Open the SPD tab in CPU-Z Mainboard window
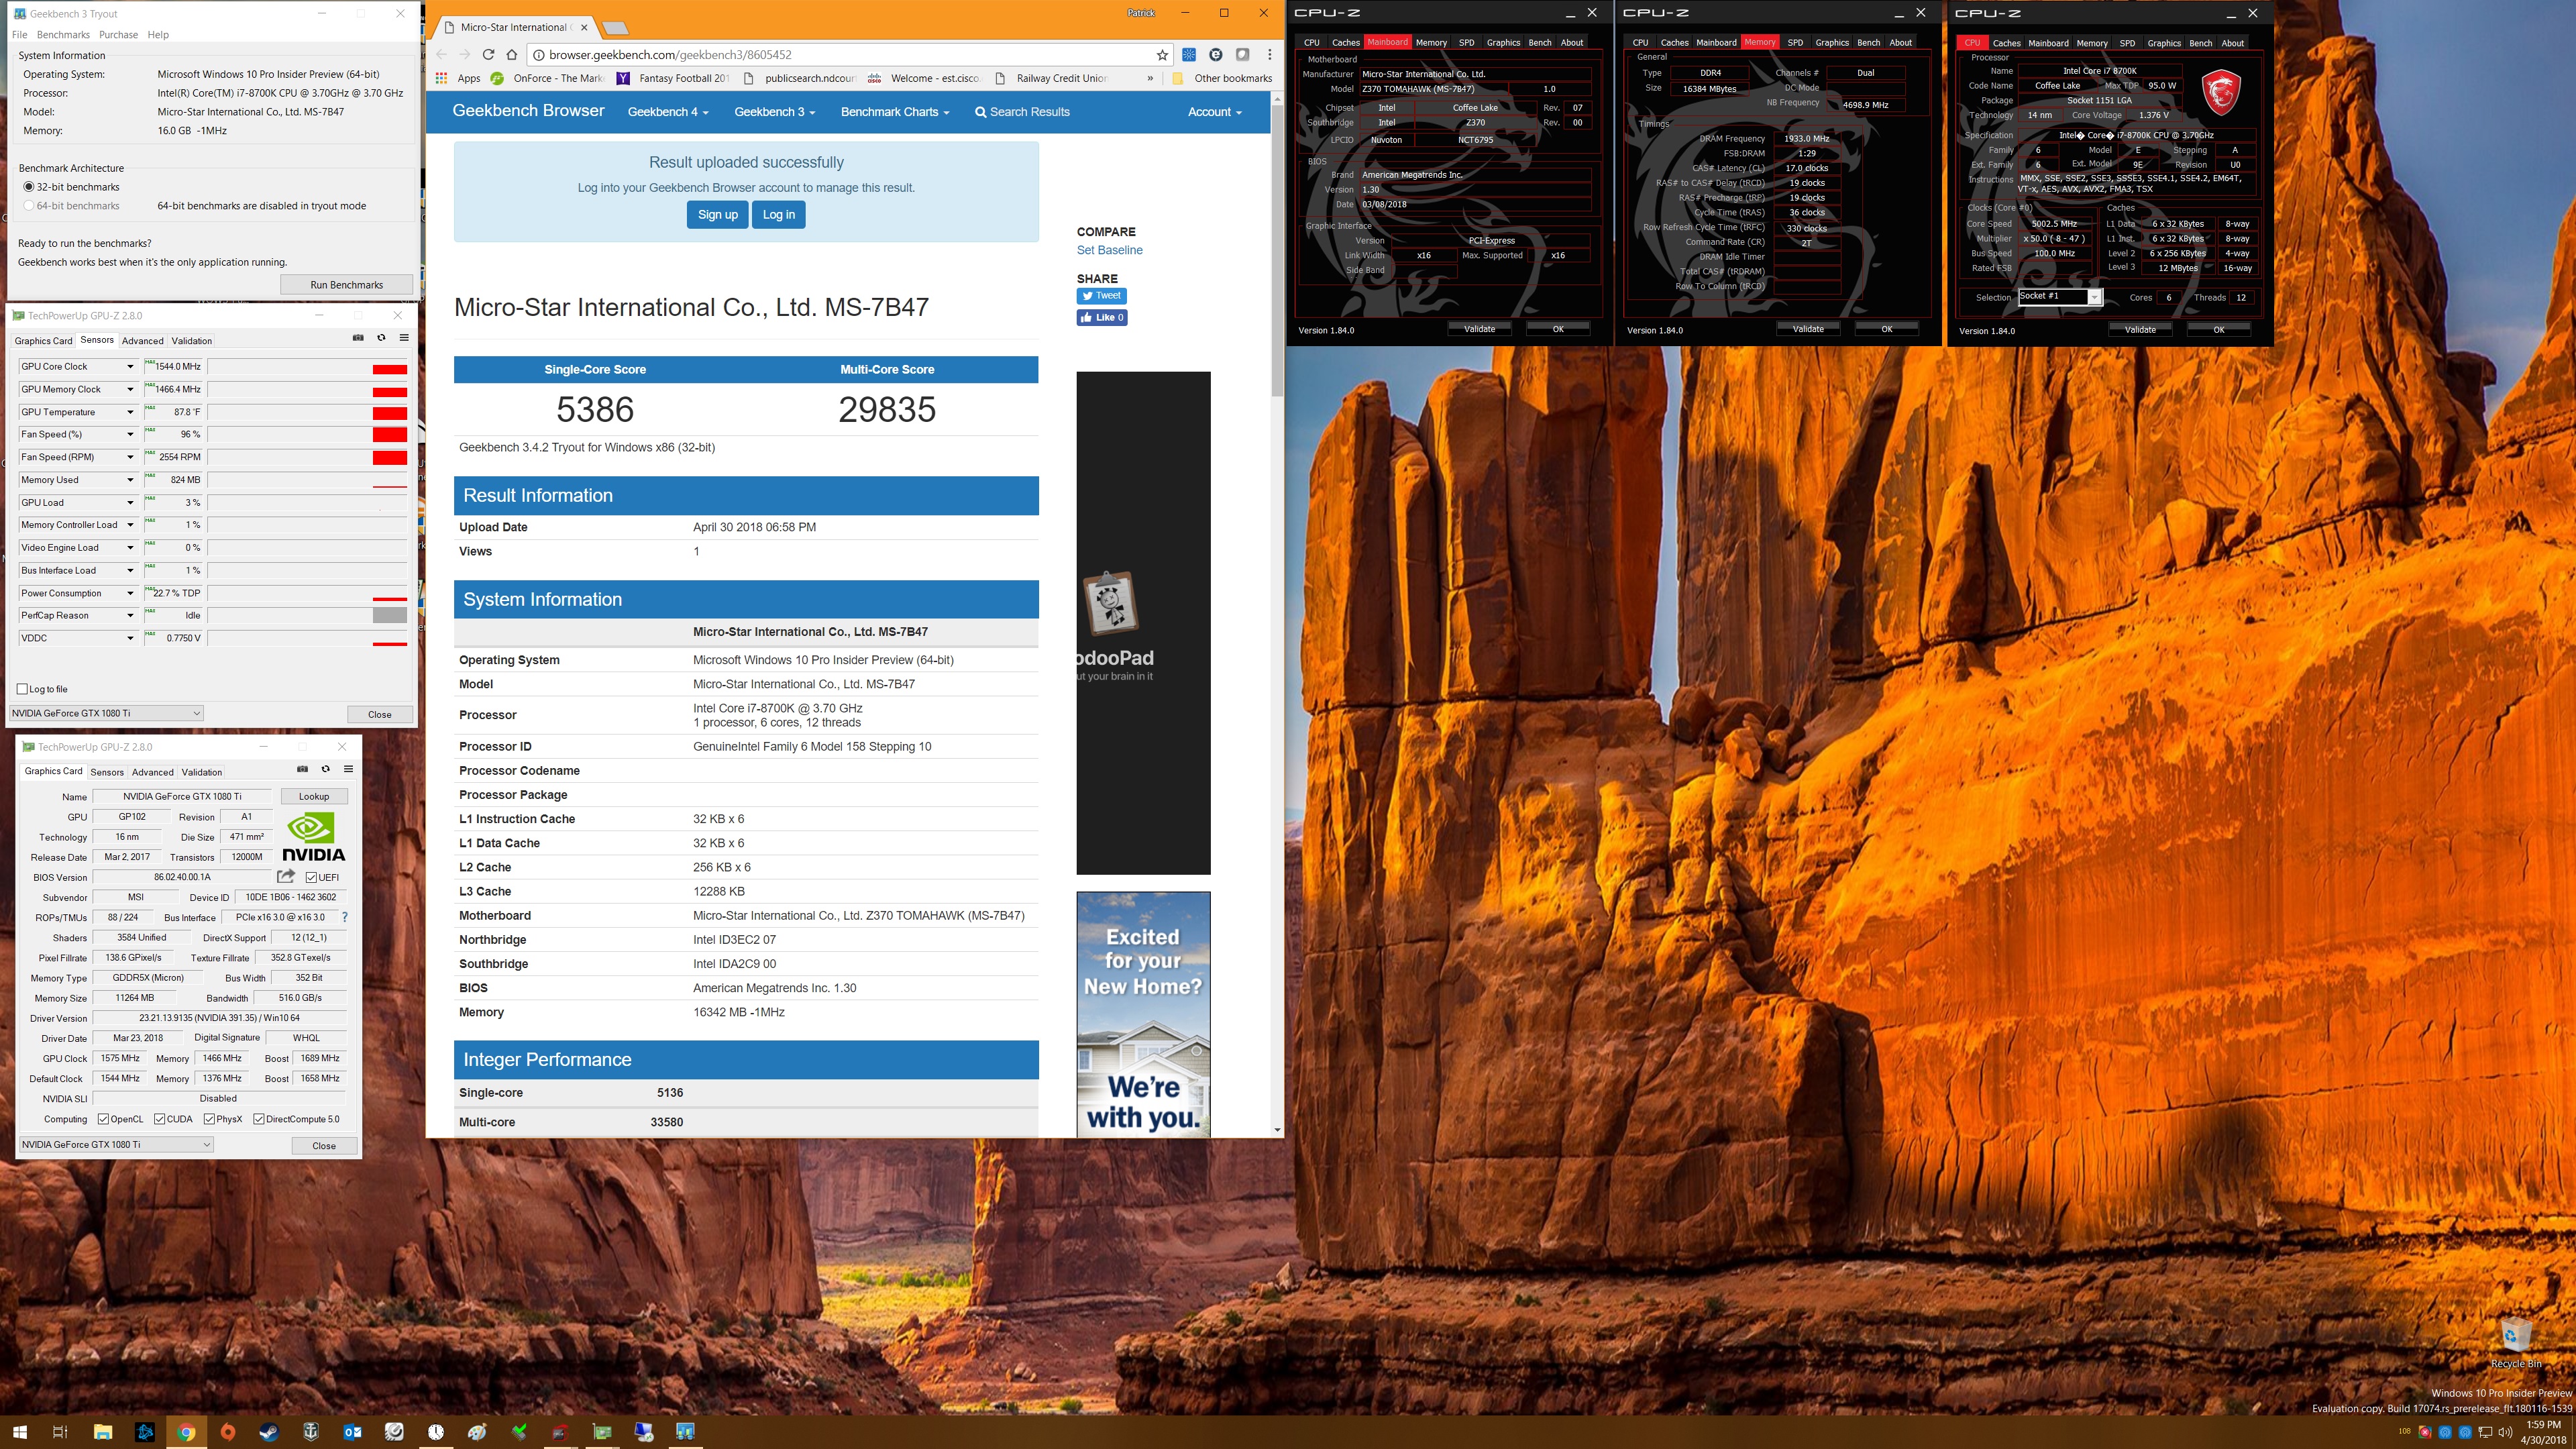The height and width of the screenshot is (1449, 2576). [x=1466, y=42]
